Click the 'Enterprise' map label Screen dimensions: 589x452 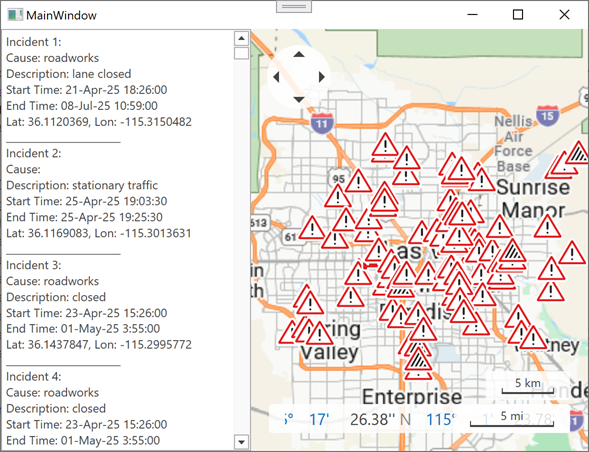tap(412, 396)
